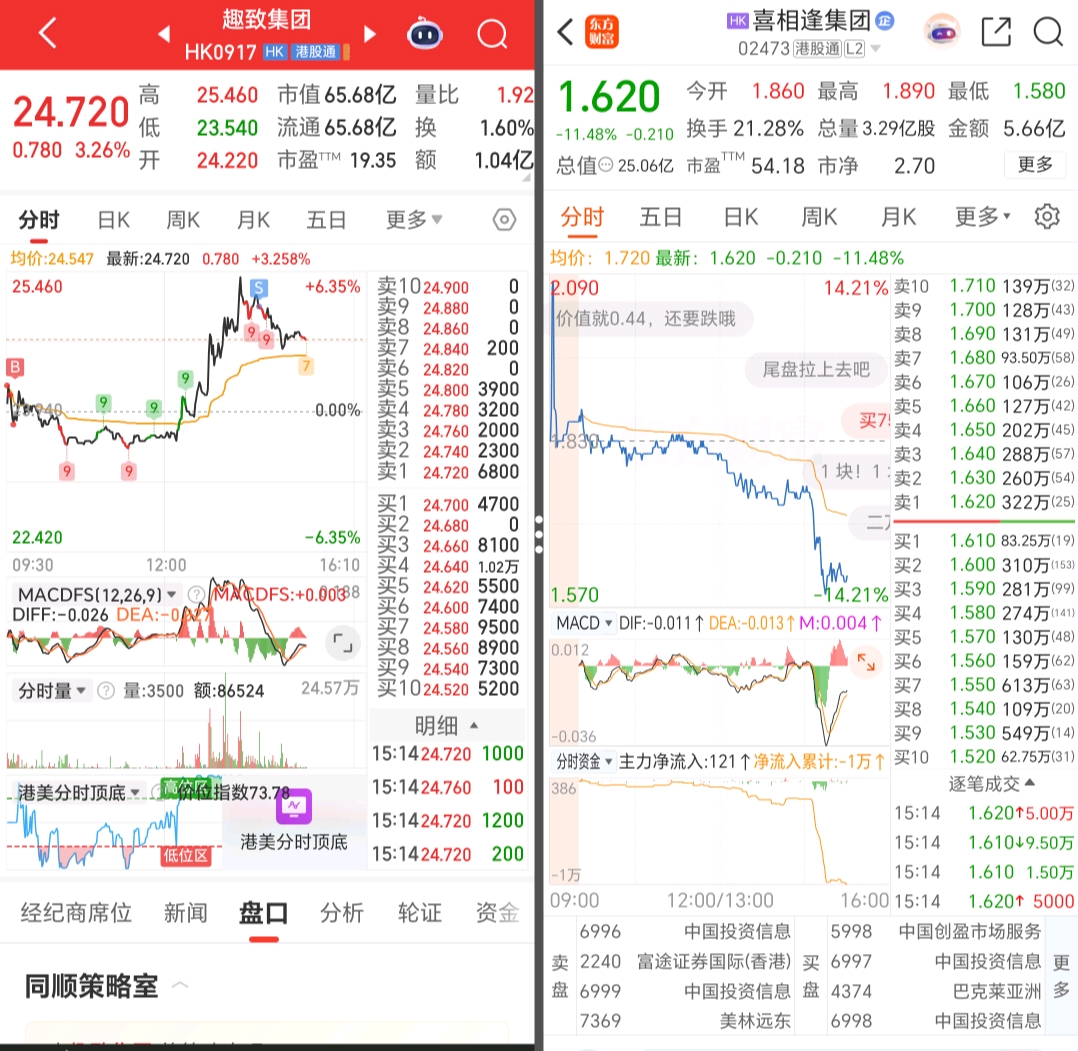Image resolution: width=1078 pixels, height=1051 pixels.
Task: Expand dropdown next to L2 label
Action: pyautogui.click(x=875, y=49)
